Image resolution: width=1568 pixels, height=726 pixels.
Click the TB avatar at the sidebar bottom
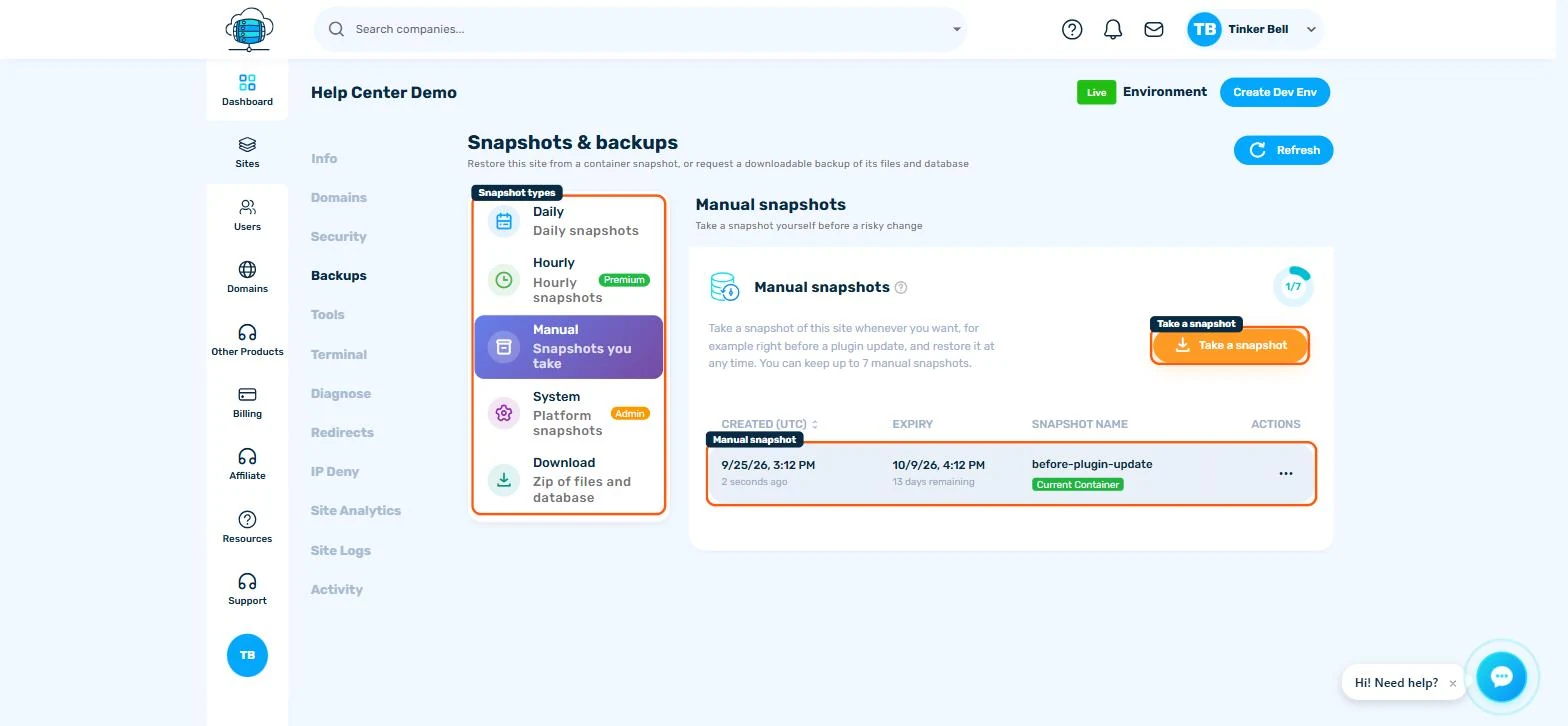tap(247, 655)
